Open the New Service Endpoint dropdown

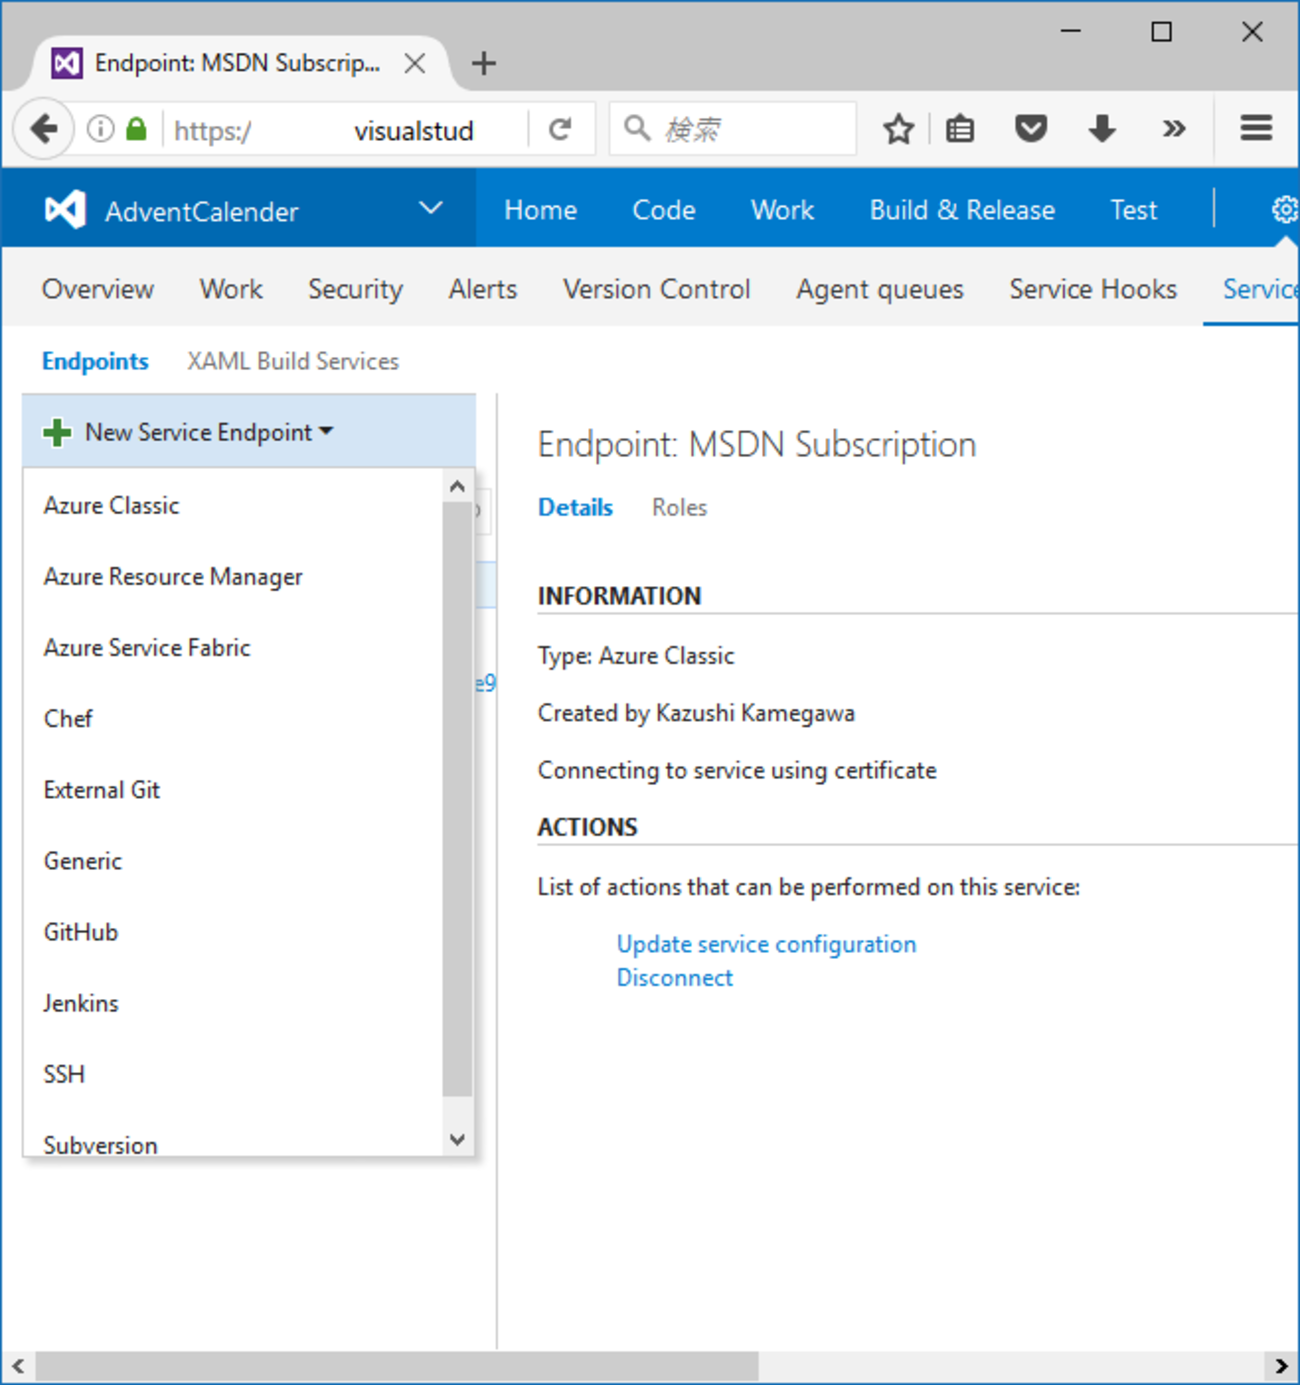[190, 432]
